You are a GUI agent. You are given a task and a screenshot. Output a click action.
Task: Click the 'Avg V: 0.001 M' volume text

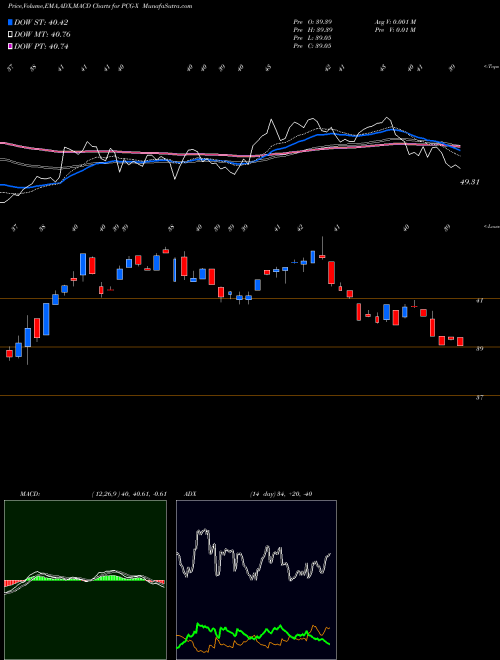(x=394, y=22)
